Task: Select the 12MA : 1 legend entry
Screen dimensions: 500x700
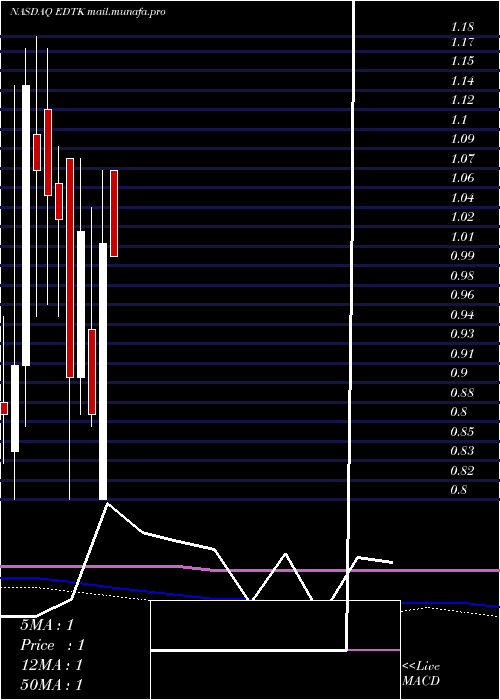Action: point(52,665)
